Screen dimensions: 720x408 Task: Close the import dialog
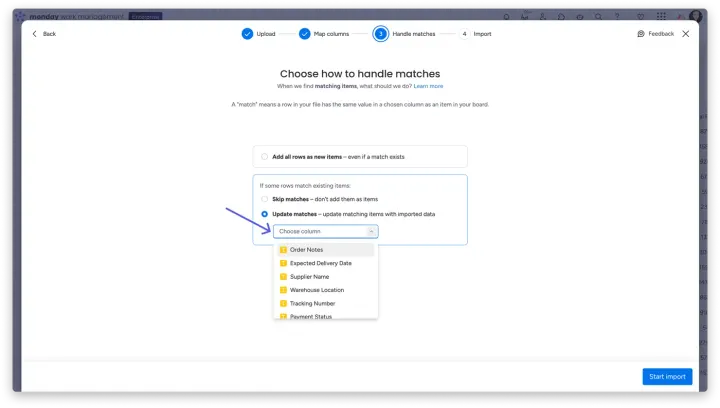[x=686, y=34]
